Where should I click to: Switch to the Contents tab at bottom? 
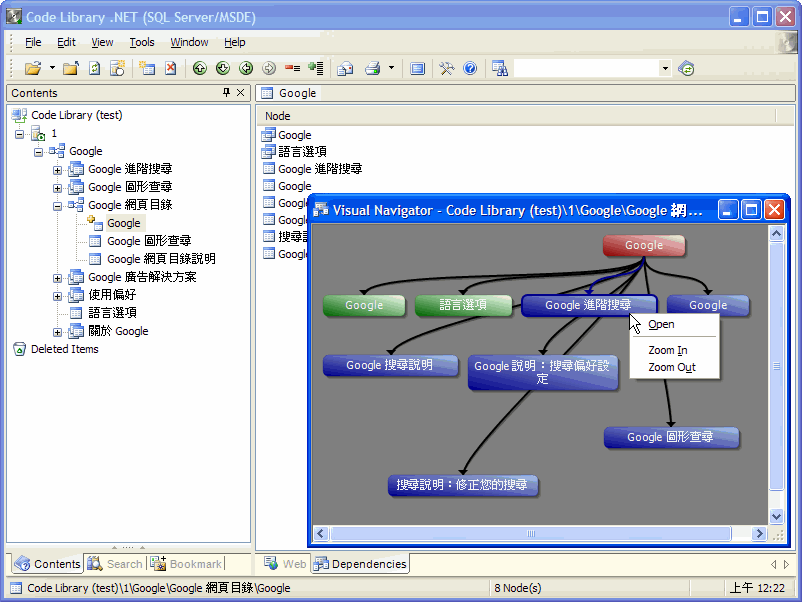47,564
